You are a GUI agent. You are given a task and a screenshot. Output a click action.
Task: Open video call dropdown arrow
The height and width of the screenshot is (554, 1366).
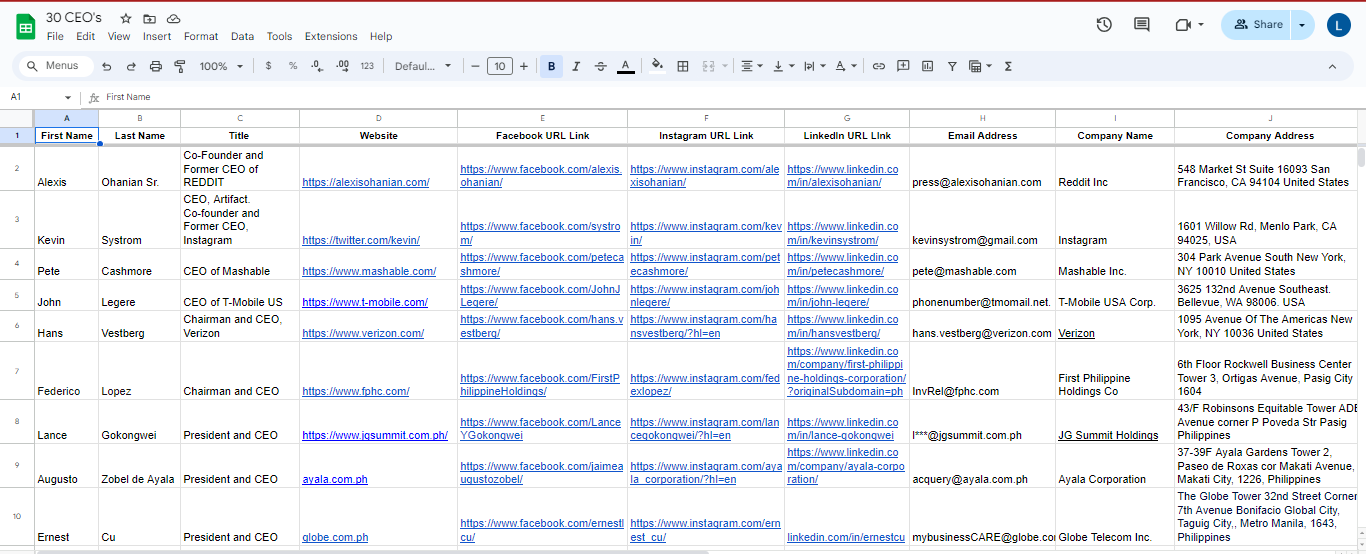tap(1201, 25)
